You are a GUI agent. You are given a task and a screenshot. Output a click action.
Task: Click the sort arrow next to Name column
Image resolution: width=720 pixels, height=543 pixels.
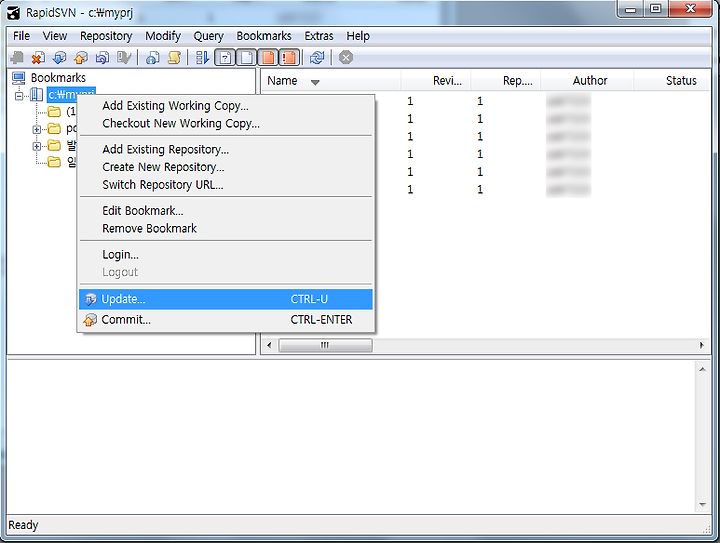315,83
